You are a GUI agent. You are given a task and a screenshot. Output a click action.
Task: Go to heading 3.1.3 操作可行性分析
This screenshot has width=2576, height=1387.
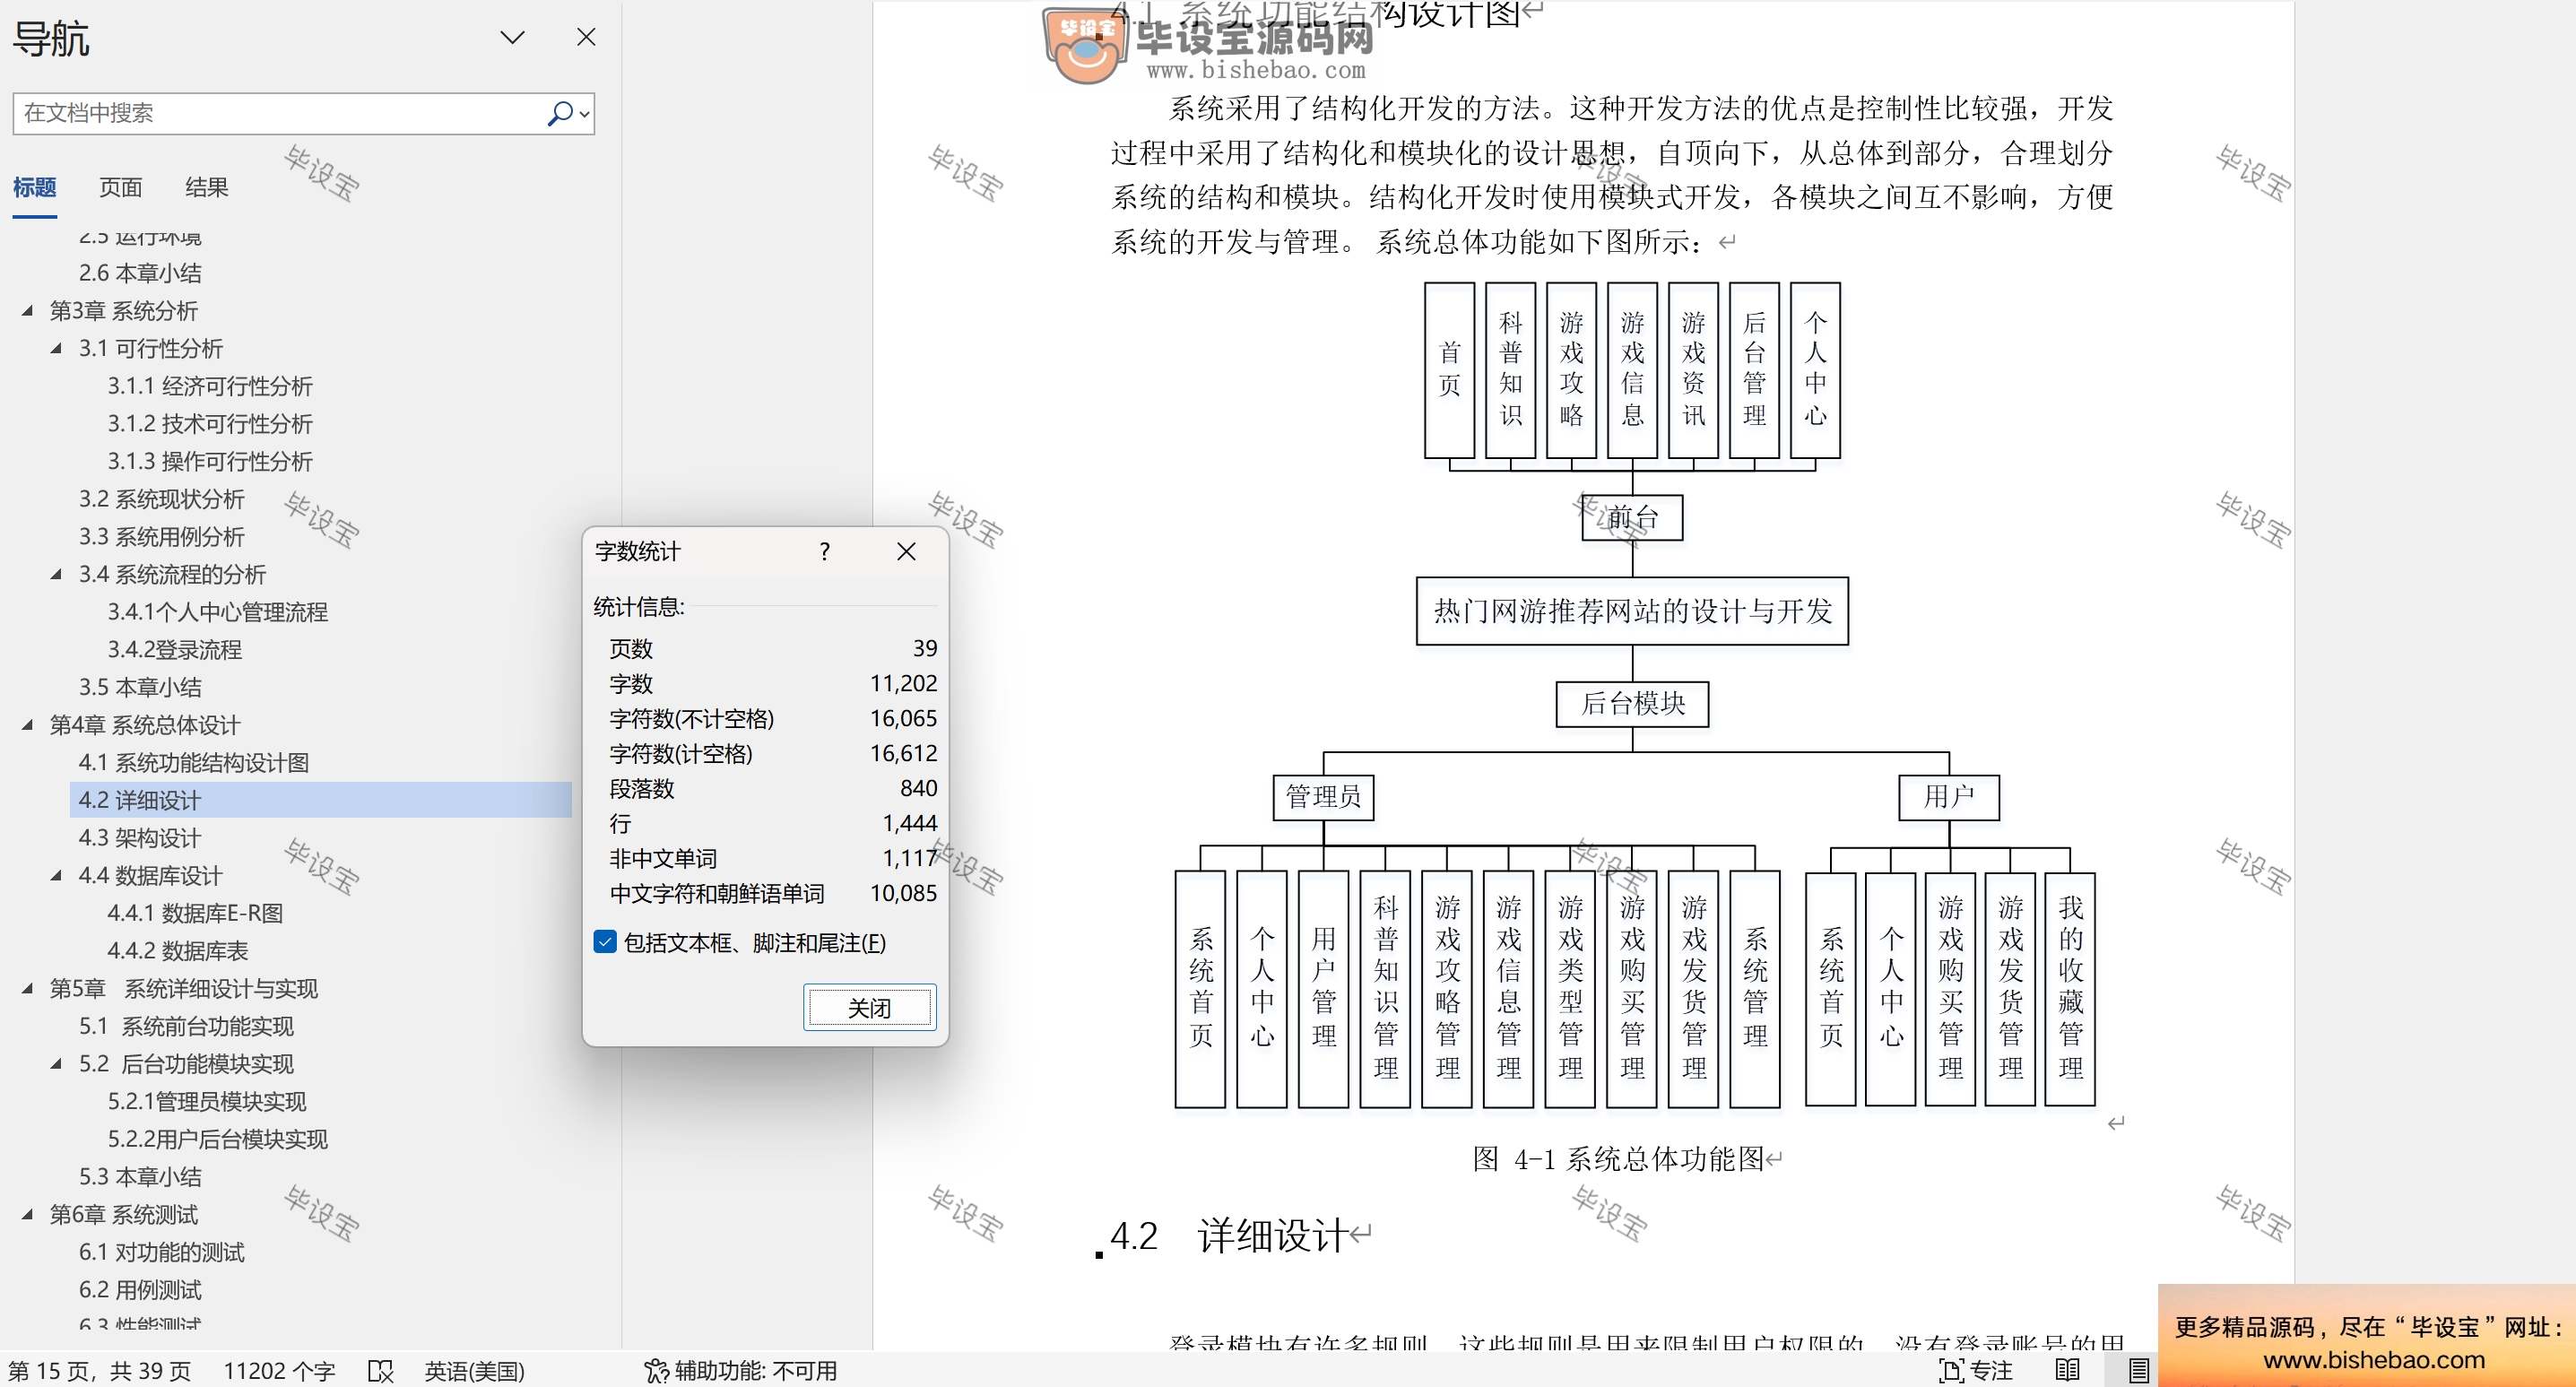point(210,461)
